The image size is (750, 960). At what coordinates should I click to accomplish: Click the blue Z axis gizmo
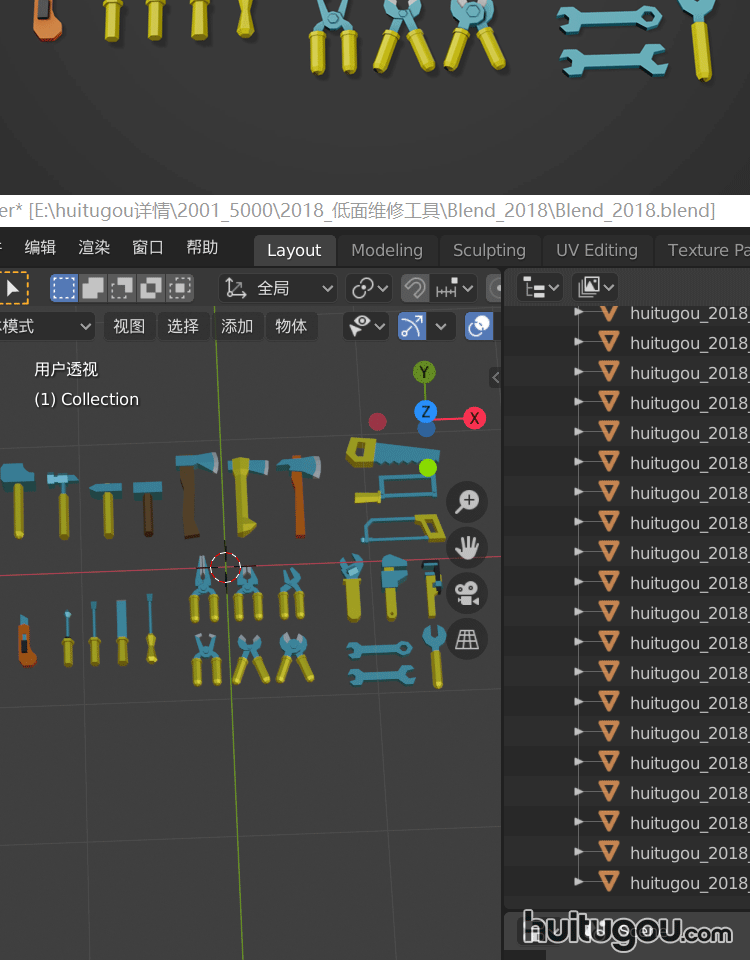pos(426,412)
